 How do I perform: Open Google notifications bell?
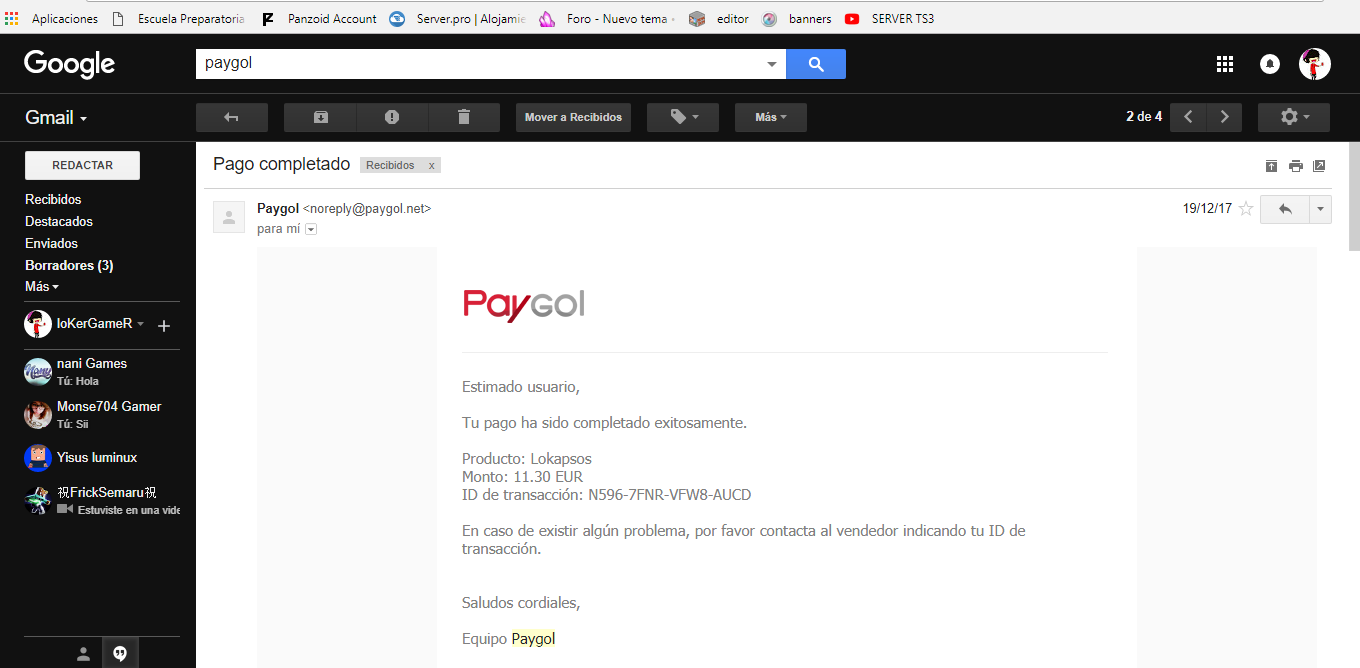click(1270, 64)
